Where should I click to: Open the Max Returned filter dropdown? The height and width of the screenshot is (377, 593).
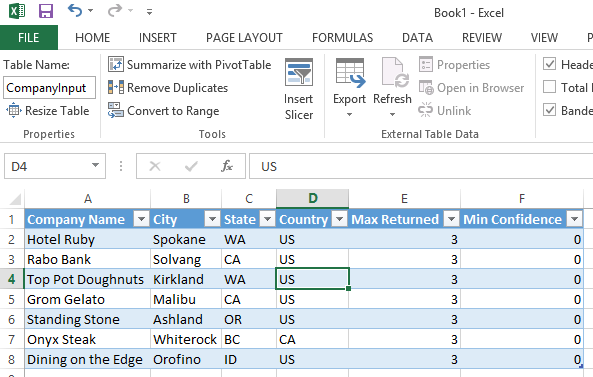click(451, 219)
